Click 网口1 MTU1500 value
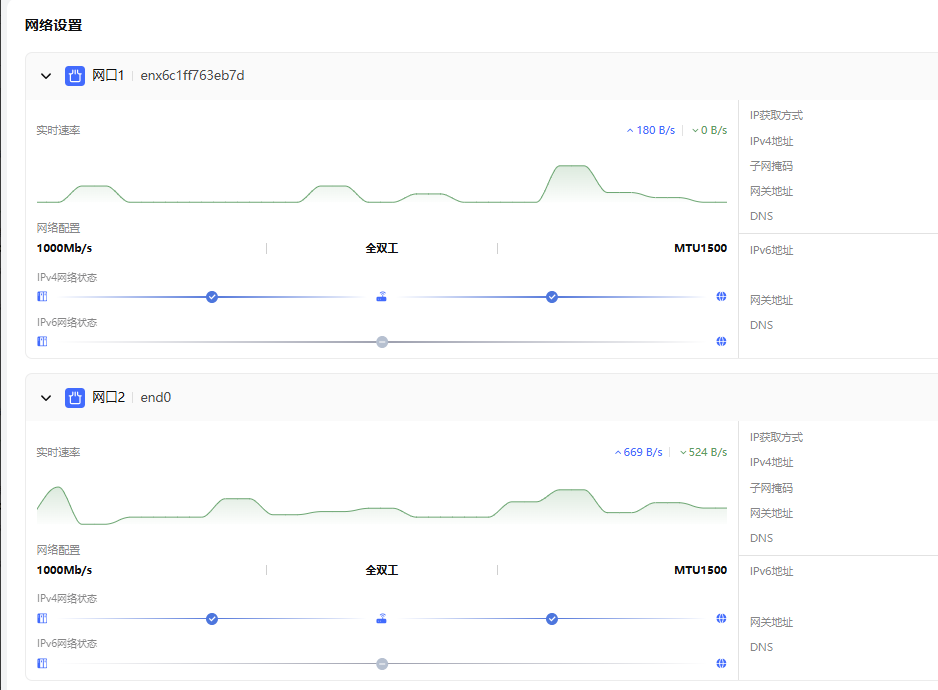This screenshot has height=690, width=938. (x=701, y=248)
